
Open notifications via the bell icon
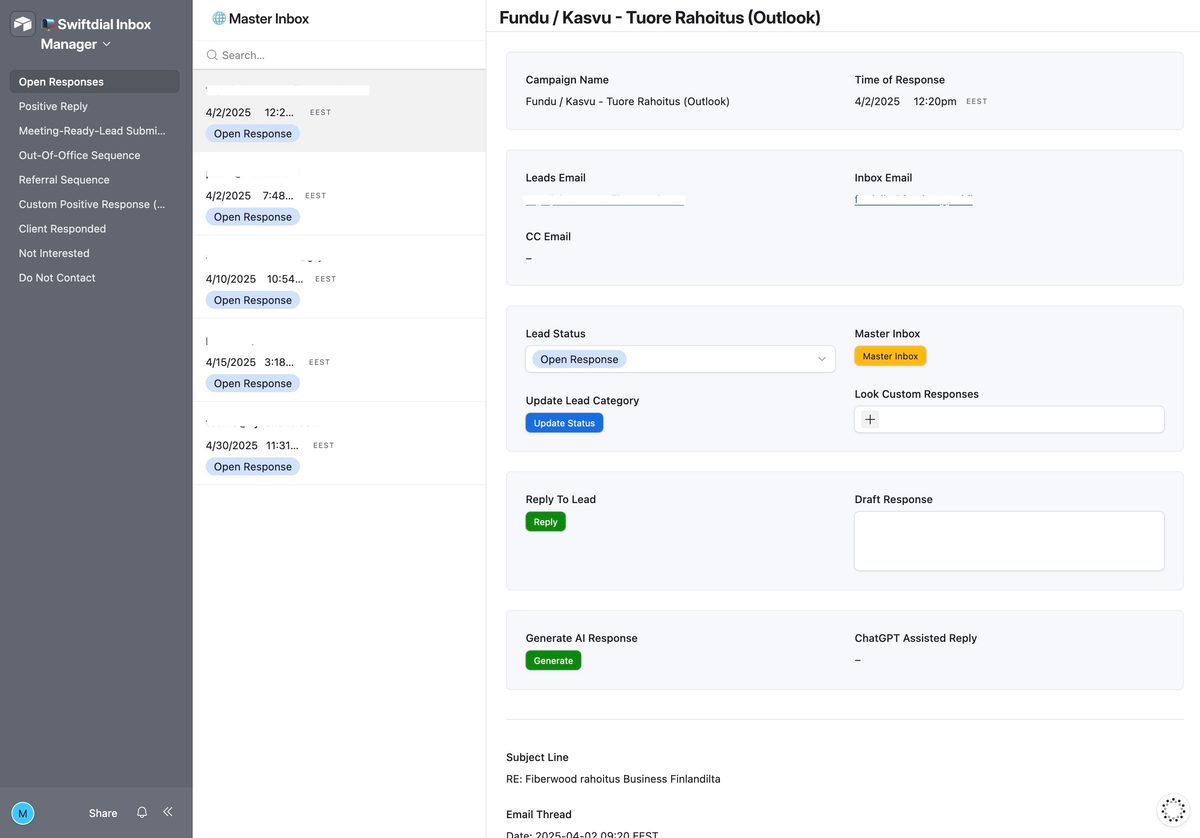coord(140,812)
